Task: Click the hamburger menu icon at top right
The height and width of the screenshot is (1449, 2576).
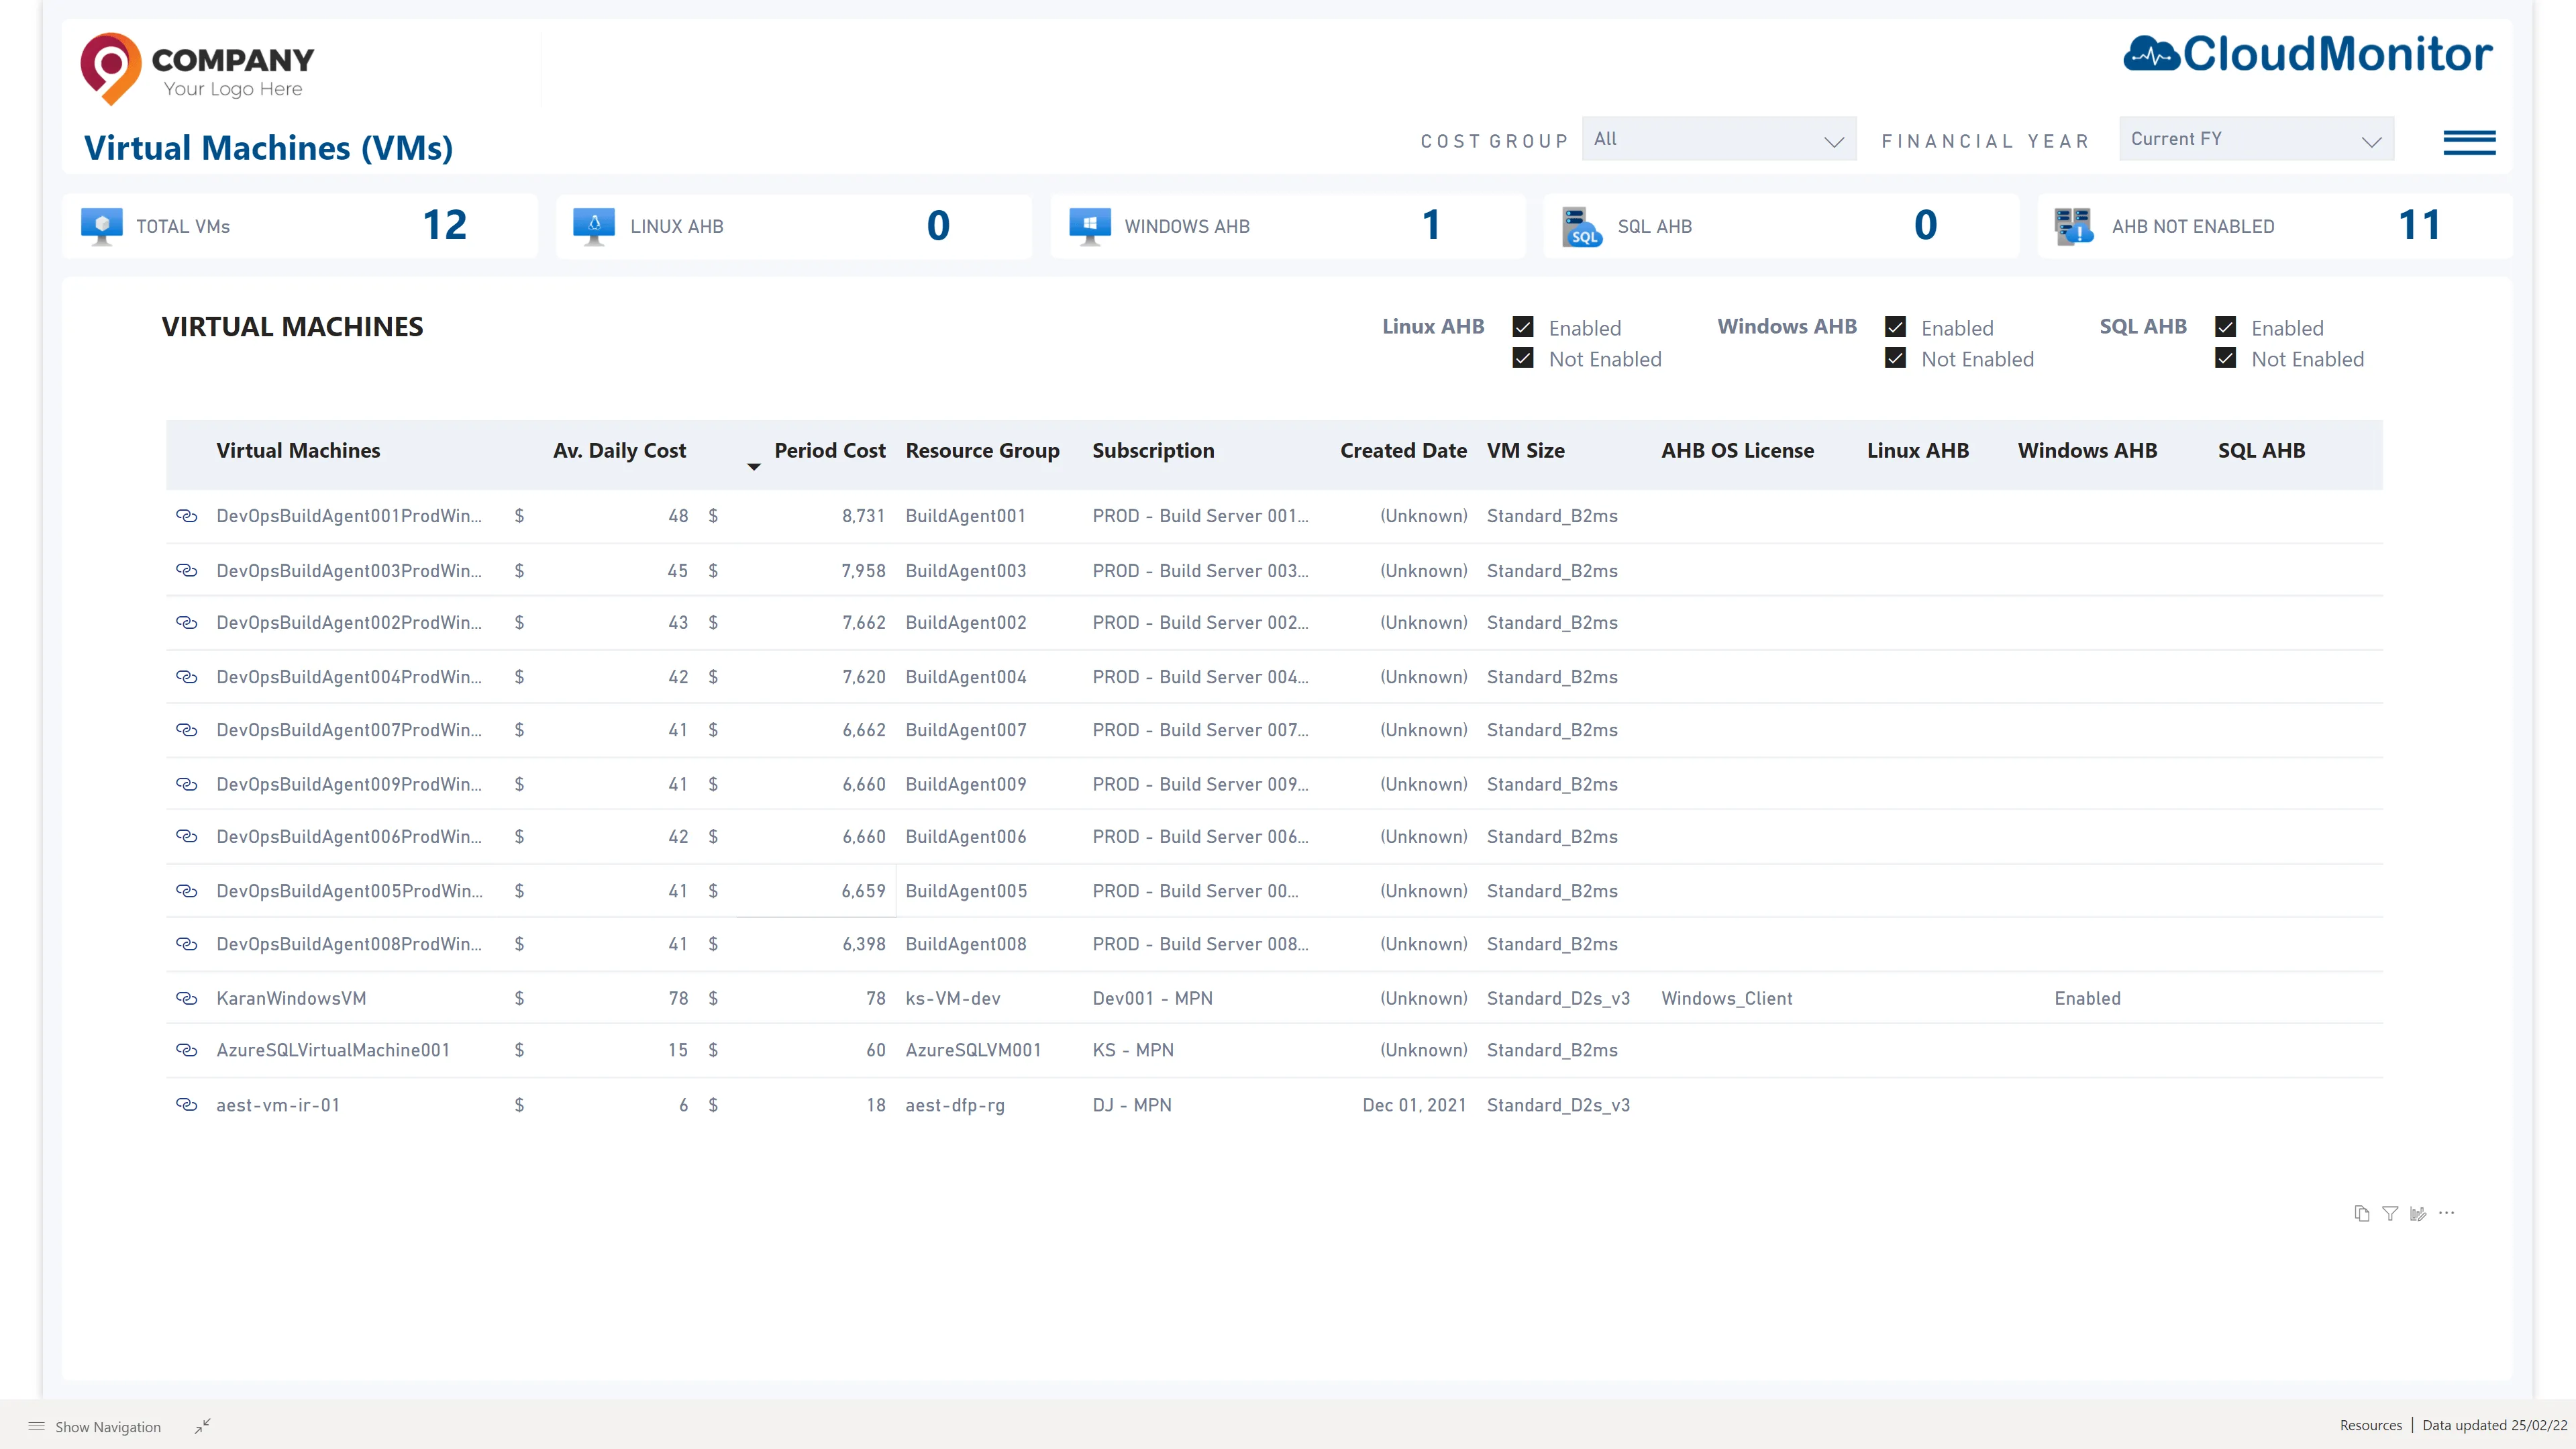Action: pos(2469,142)
